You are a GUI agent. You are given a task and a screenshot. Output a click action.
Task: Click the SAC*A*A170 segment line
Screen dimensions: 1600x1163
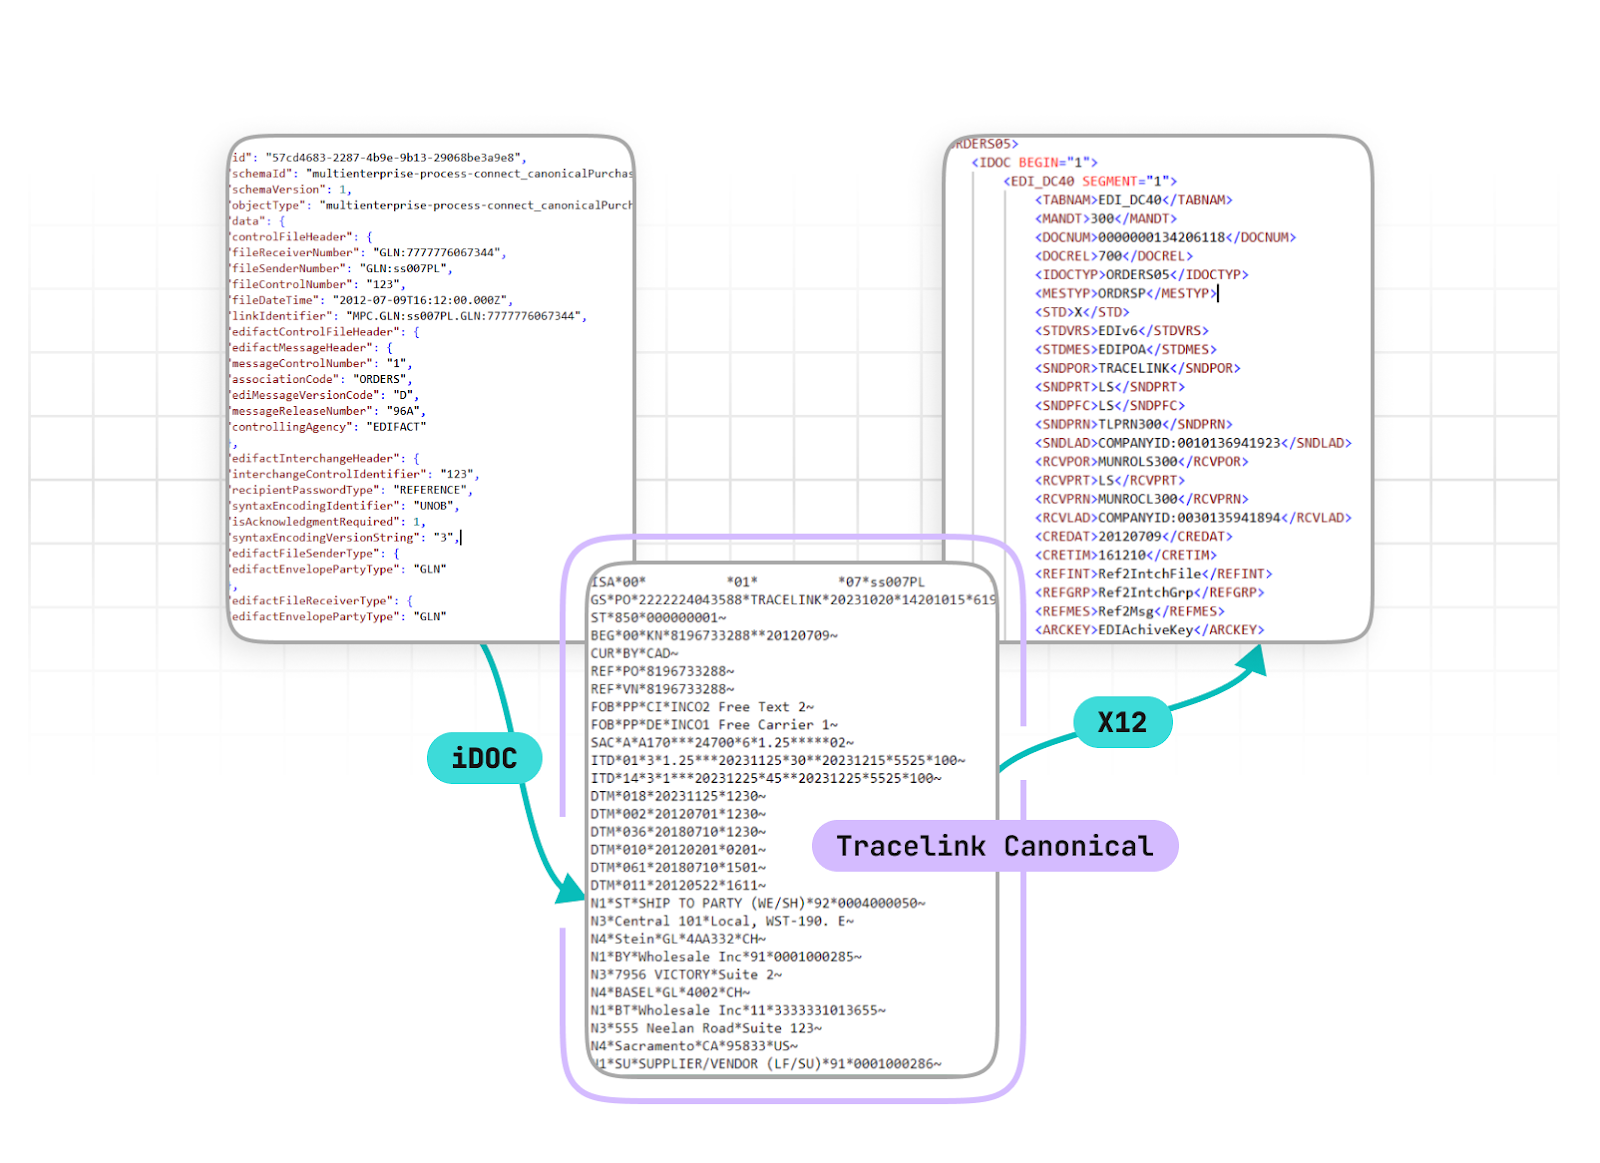point(722,743)
